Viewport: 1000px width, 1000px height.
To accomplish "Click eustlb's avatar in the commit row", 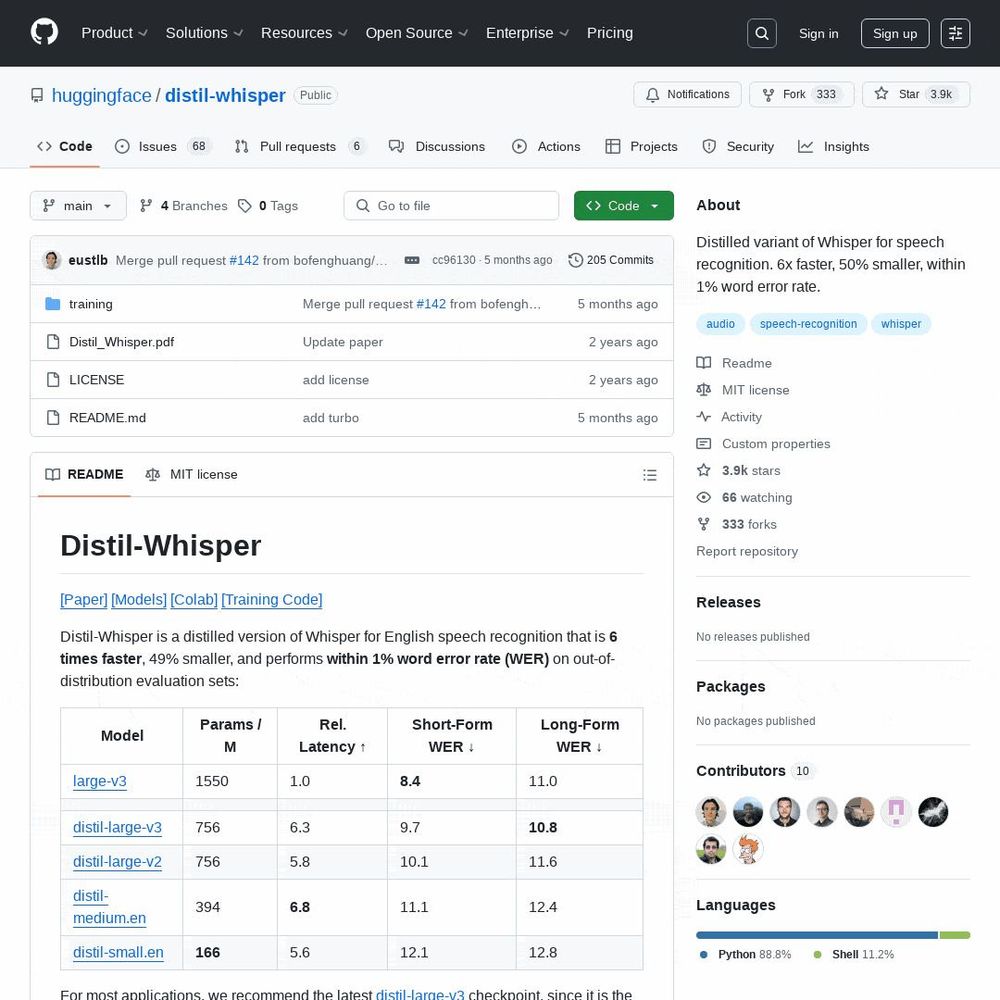I will (52, 260).
